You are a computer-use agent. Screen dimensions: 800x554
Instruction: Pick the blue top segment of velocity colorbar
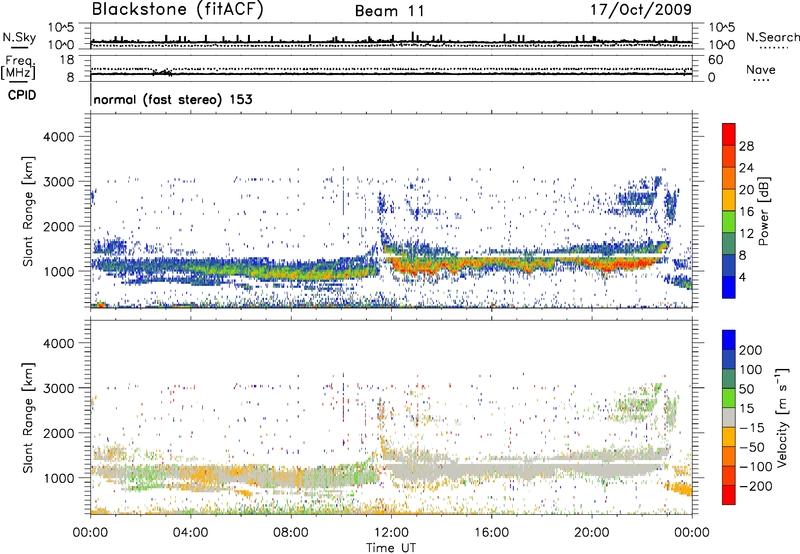pyautogui.click(x=729, y=340)
